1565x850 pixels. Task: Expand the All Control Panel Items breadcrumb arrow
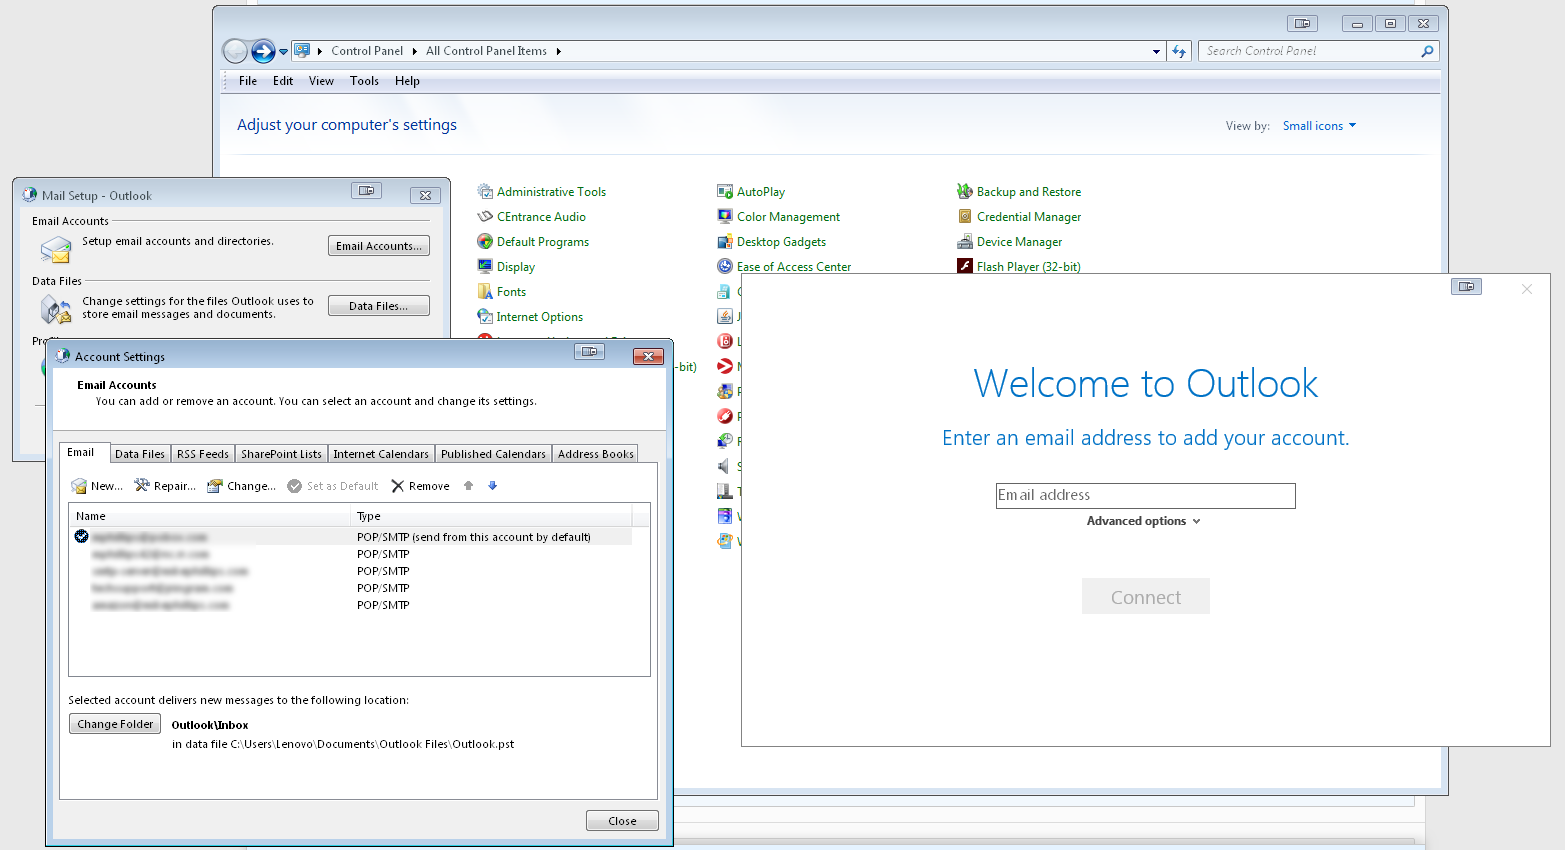pyautogui.click(x=558, y=51)
